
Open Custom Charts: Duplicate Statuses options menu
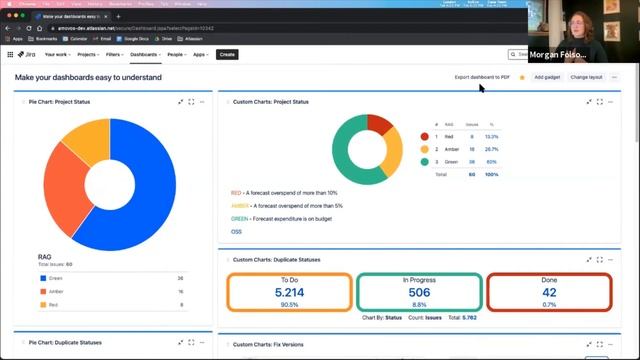pyautogui.click(x=611, y=260)
